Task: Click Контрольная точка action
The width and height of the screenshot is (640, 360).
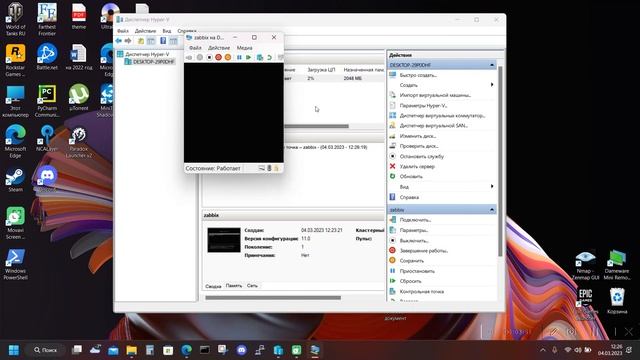Action: 422,291
